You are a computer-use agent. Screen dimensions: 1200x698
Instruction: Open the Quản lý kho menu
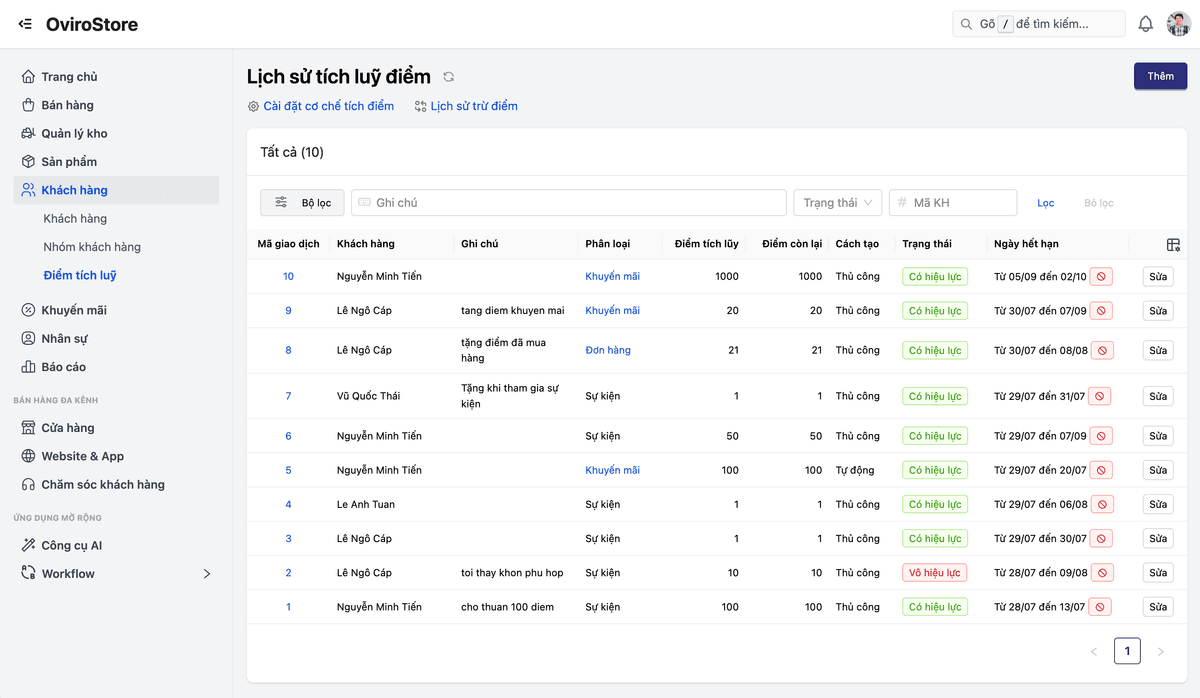(x=74, y=133)
